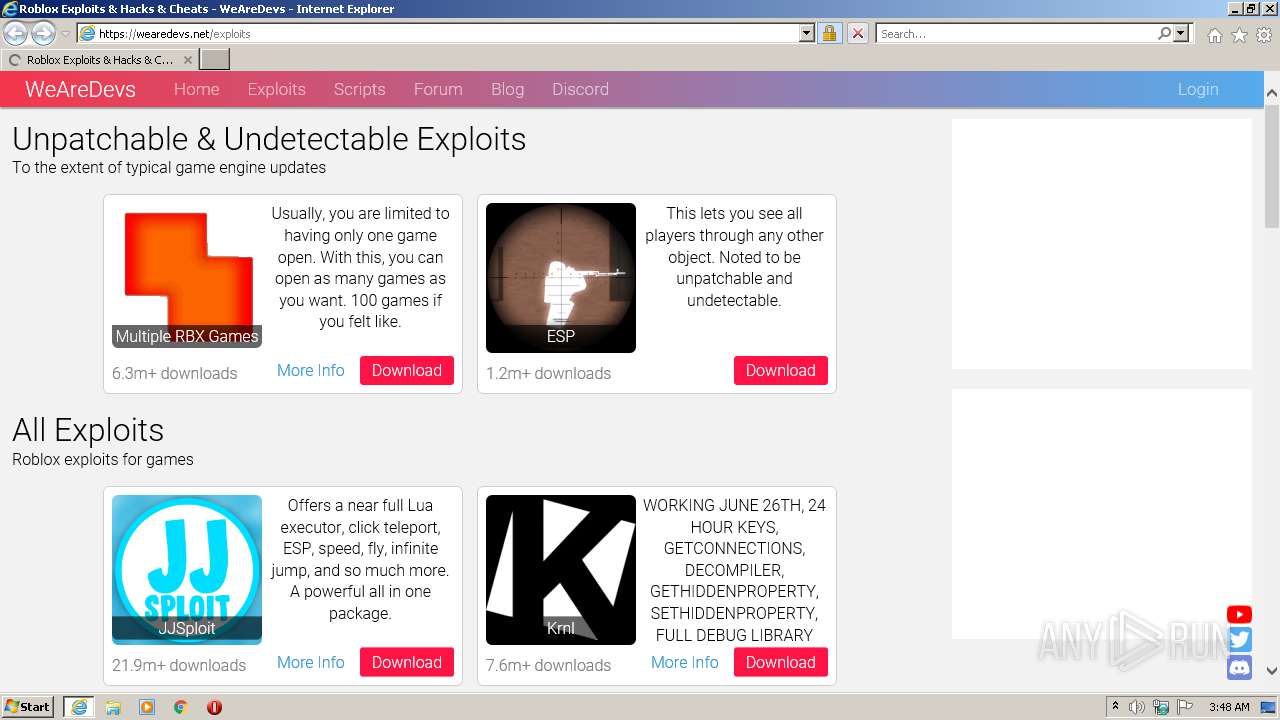This screenshot has height=720, width=1280.
Task: Open More Info for Krnl
Action: pos(684,662)
